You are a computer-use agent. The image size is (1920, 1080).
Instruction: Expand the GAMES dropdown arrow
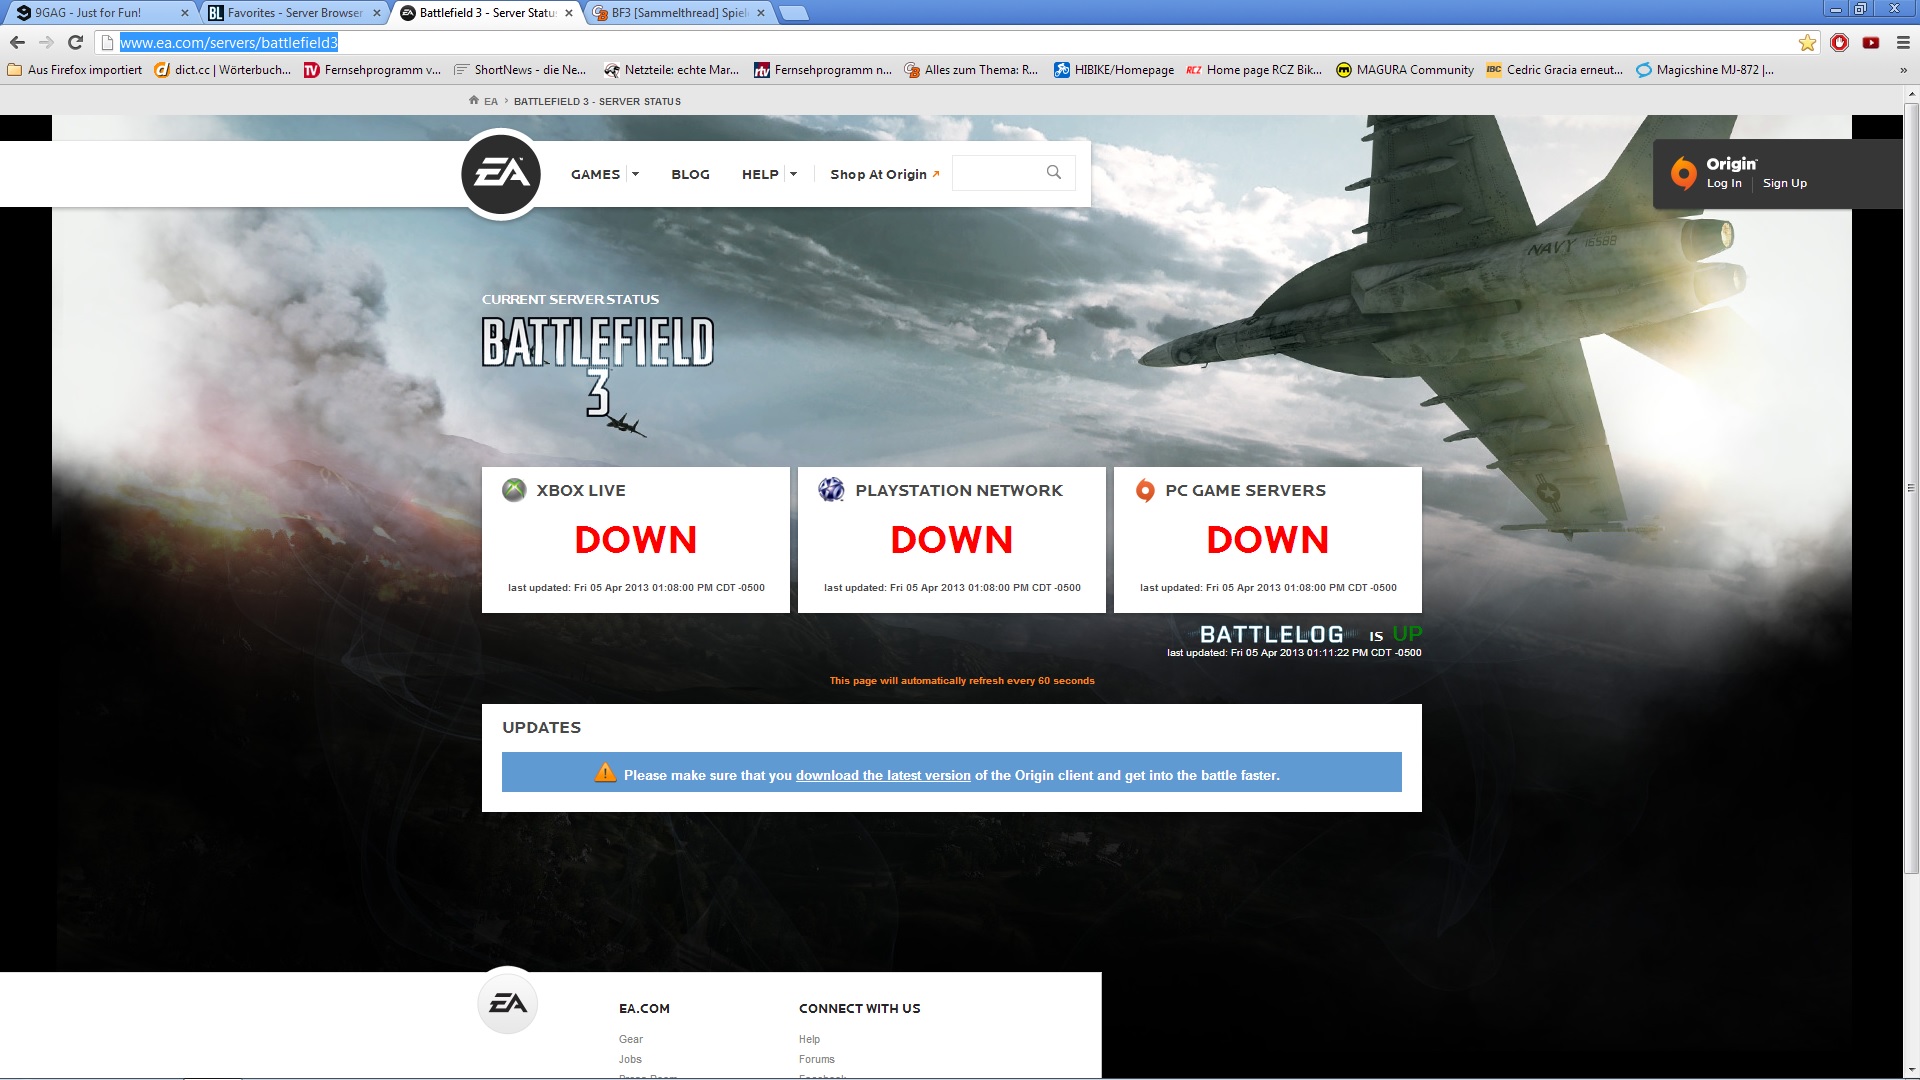click(x=635, y=174)
